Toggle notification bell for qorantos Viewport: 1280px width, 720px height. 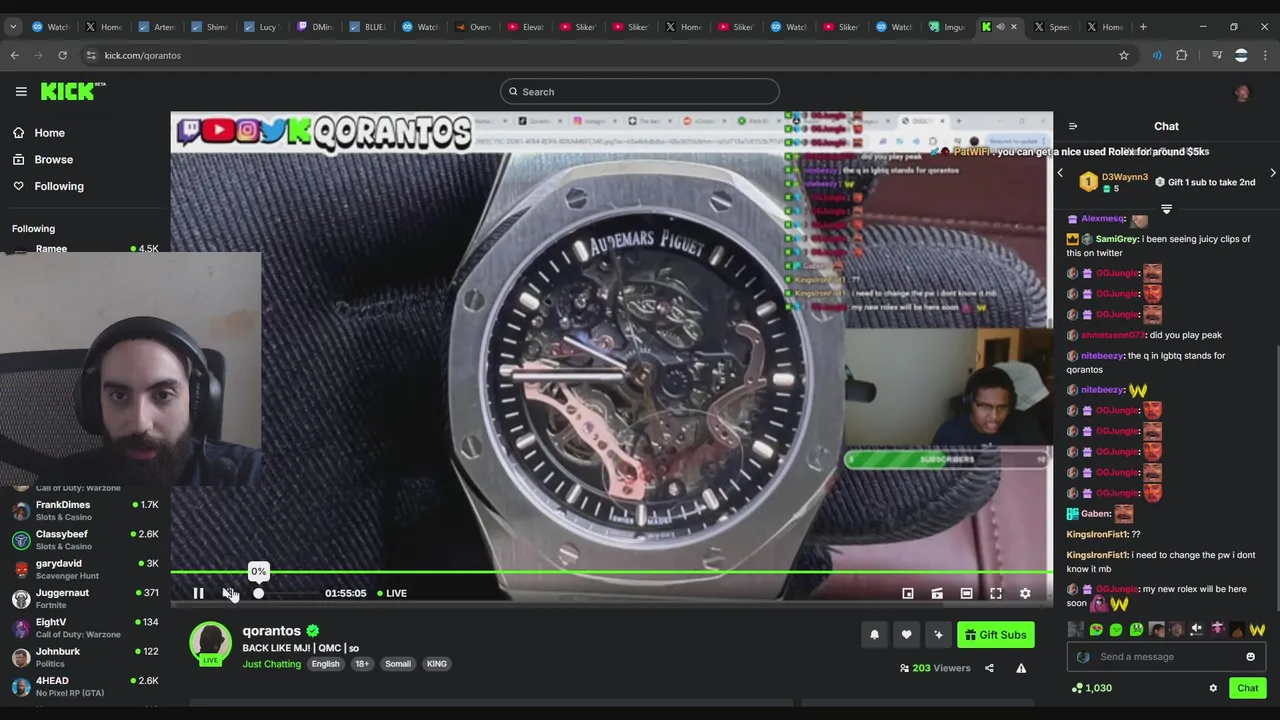pyautogui.click(x=874, y=634)
